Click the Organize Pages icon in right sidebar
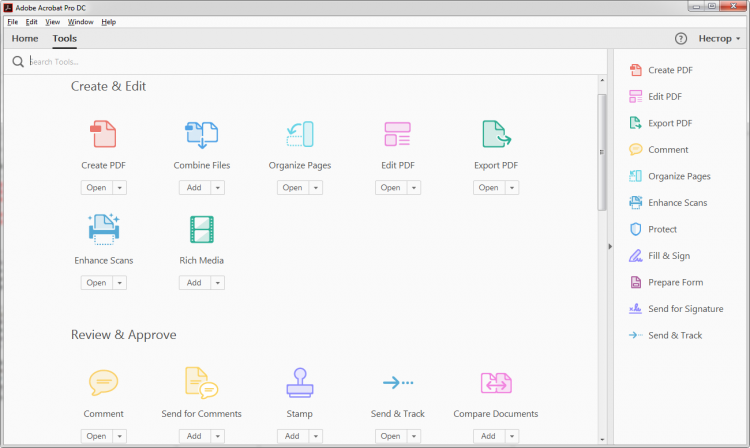750x448 pixels. pos(636,176)
